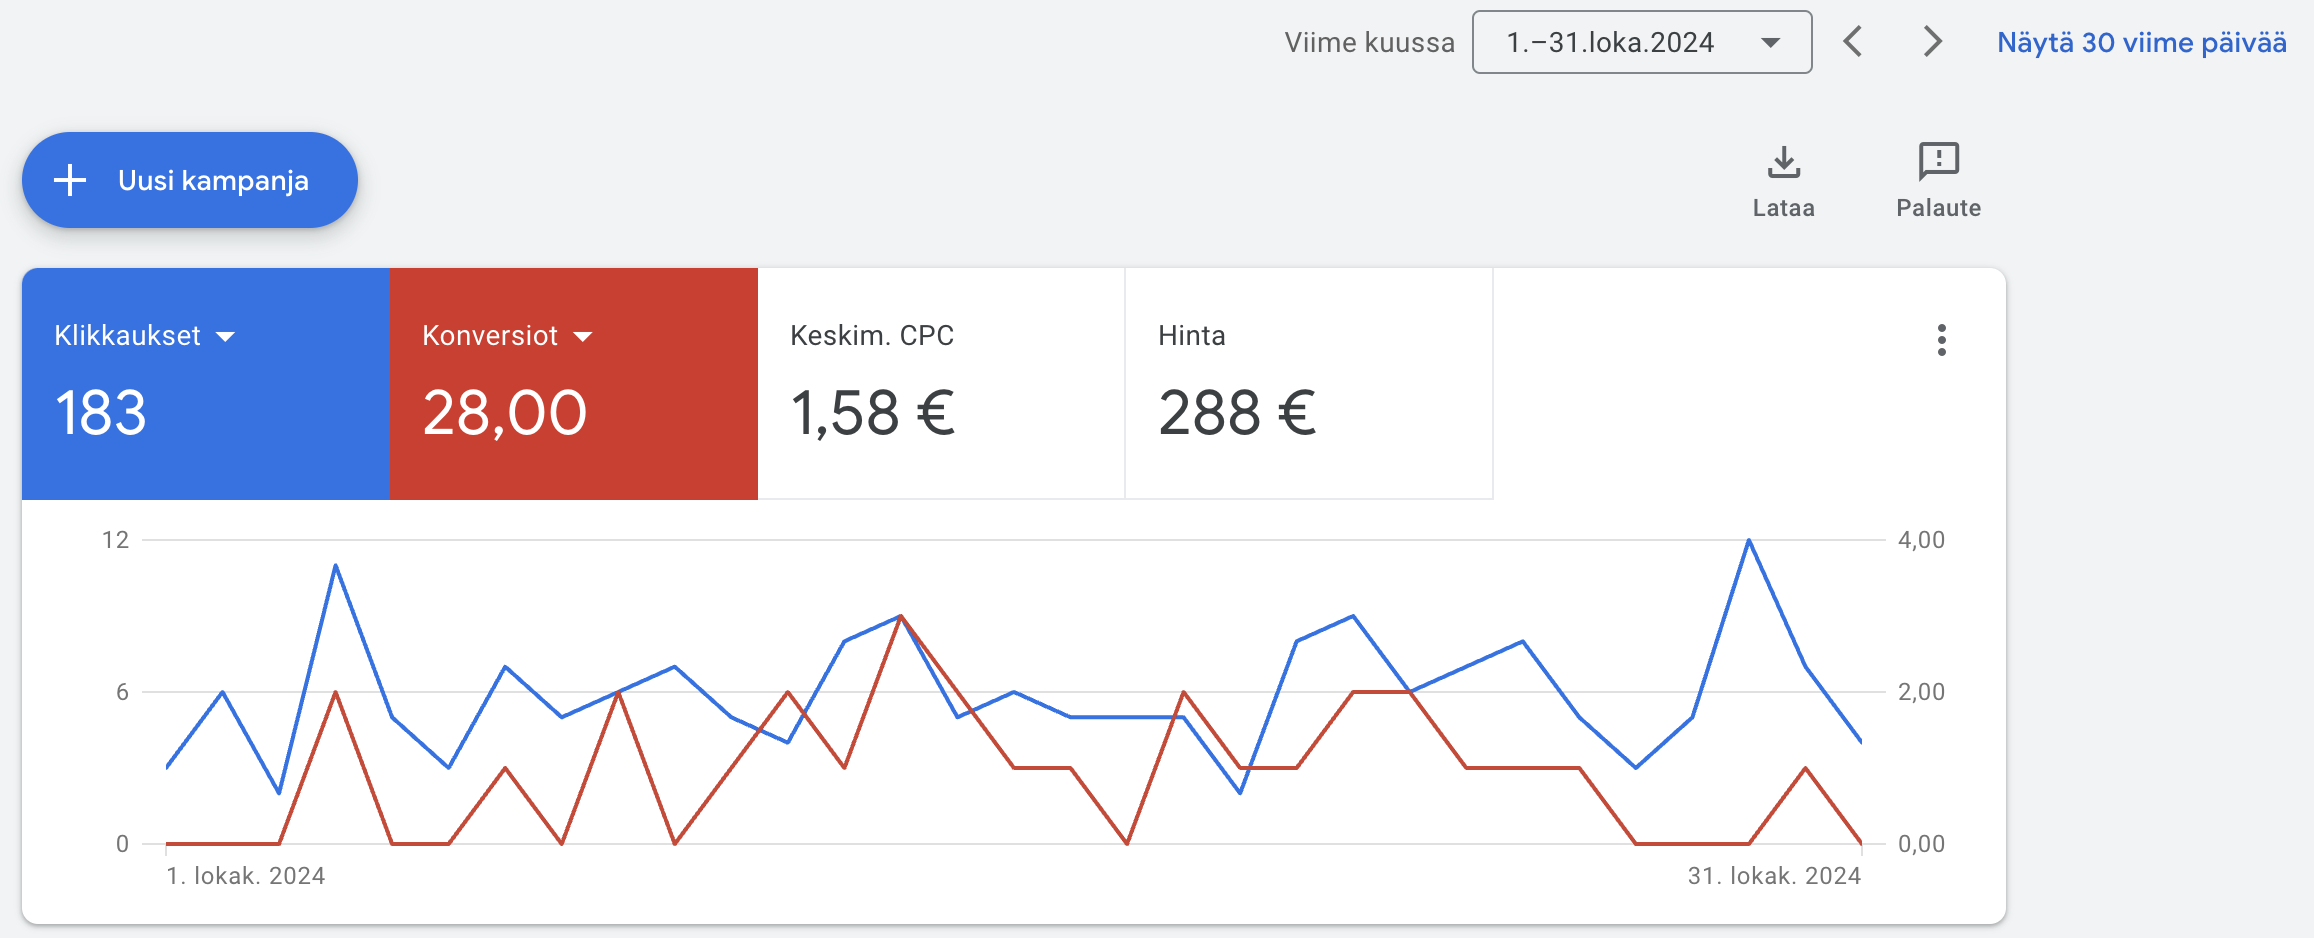2314x938 pixels.
Task: Select the Hinta metric card
Action: click(x=1309, y=383)
